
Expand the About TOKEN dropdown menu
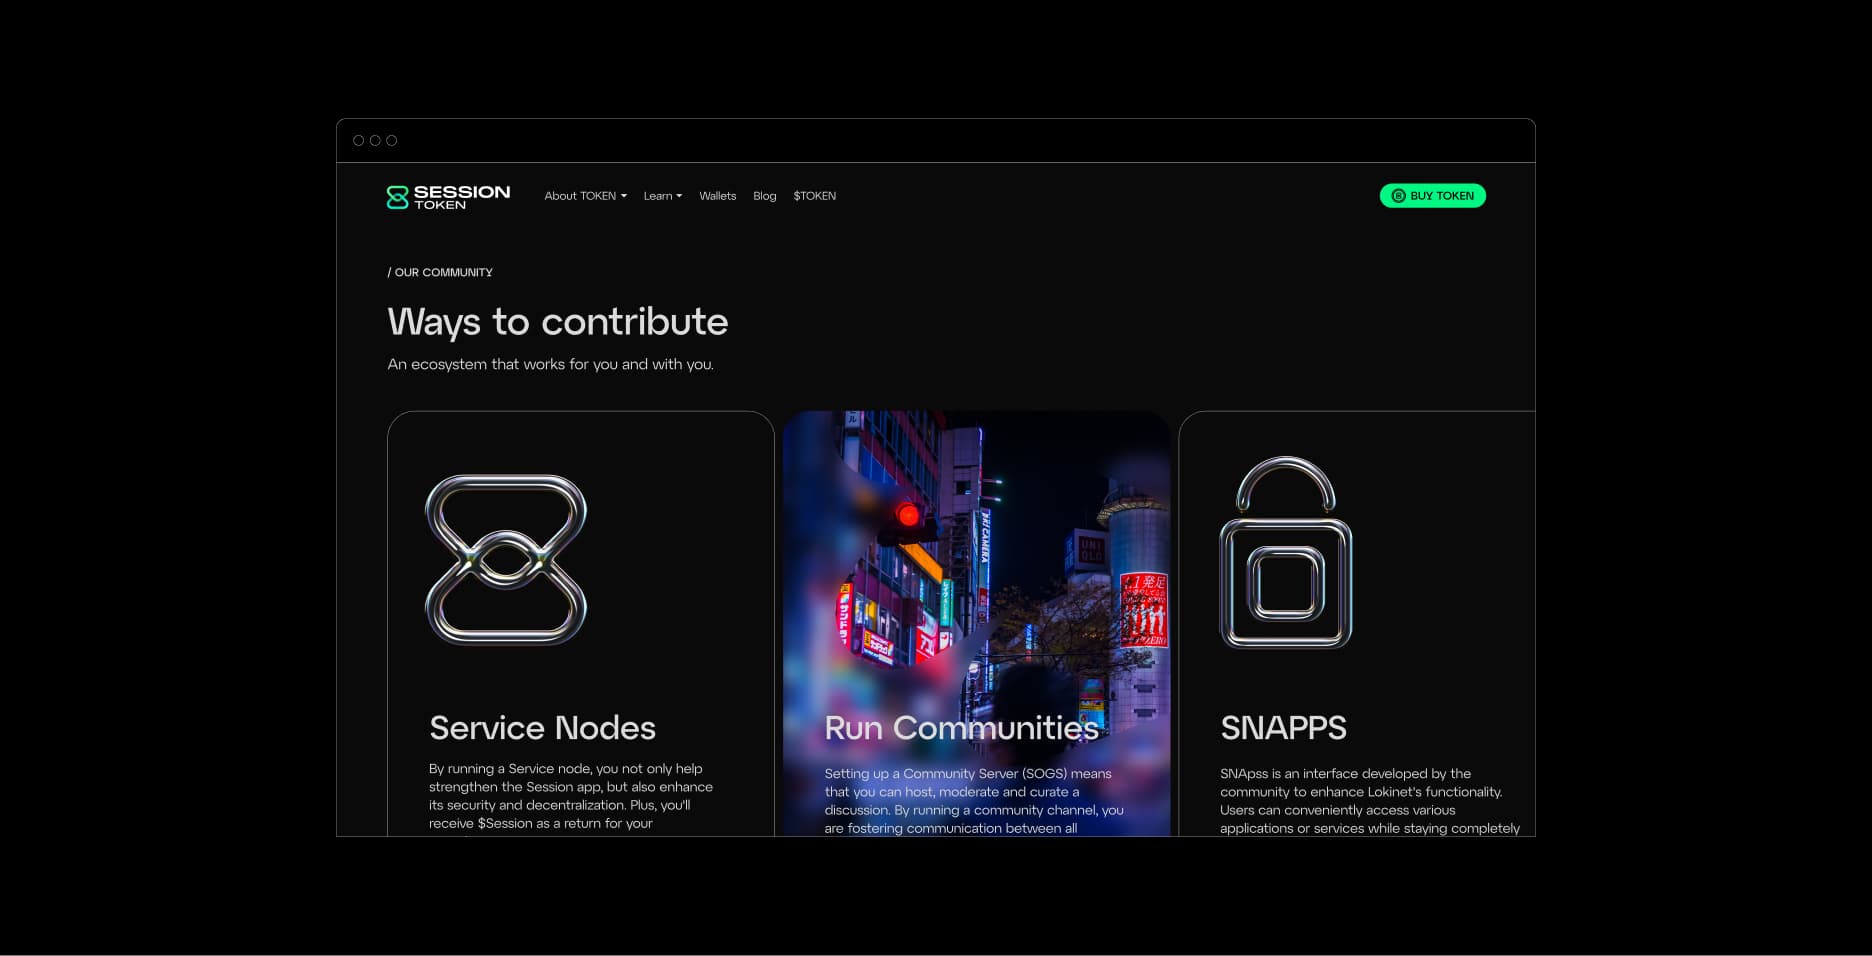click(x=585, y=196)
